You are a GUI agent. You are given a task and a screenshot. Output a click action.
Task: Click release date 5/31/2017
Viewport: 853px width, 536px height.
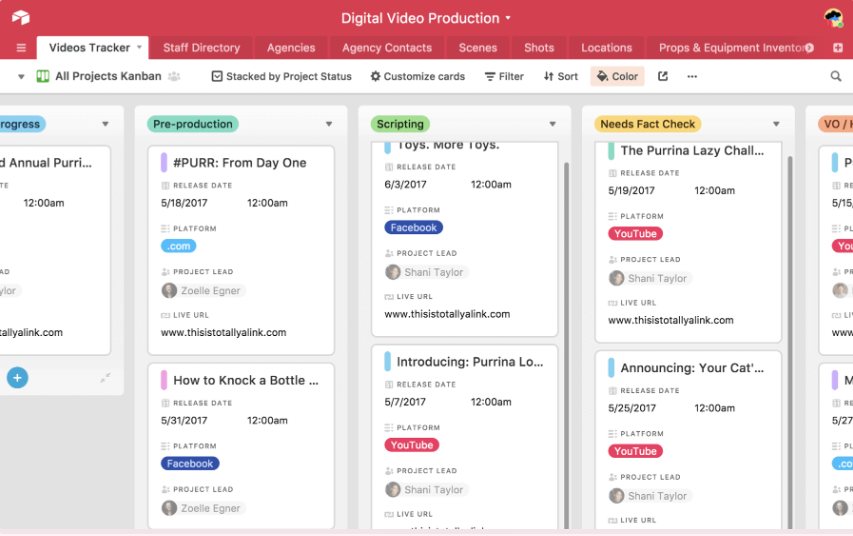[184, 421]
